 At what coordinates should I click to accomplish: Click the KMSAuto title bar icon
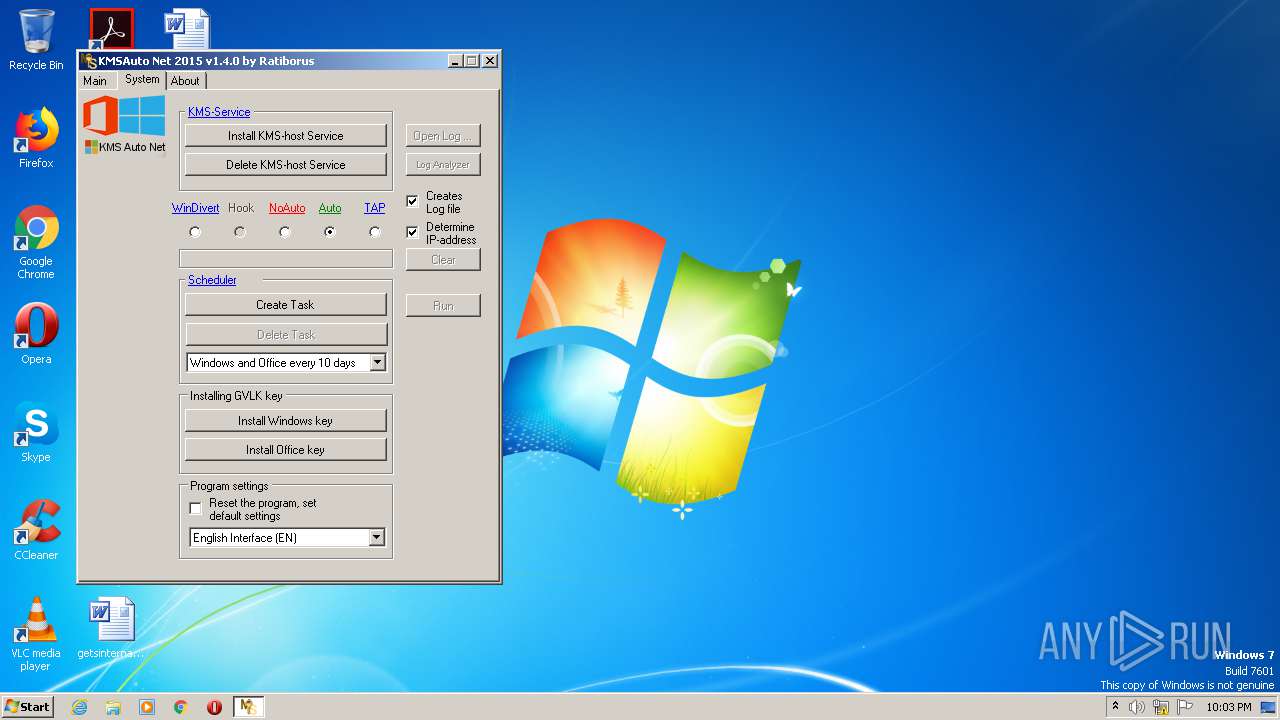(x=90, y=61)
